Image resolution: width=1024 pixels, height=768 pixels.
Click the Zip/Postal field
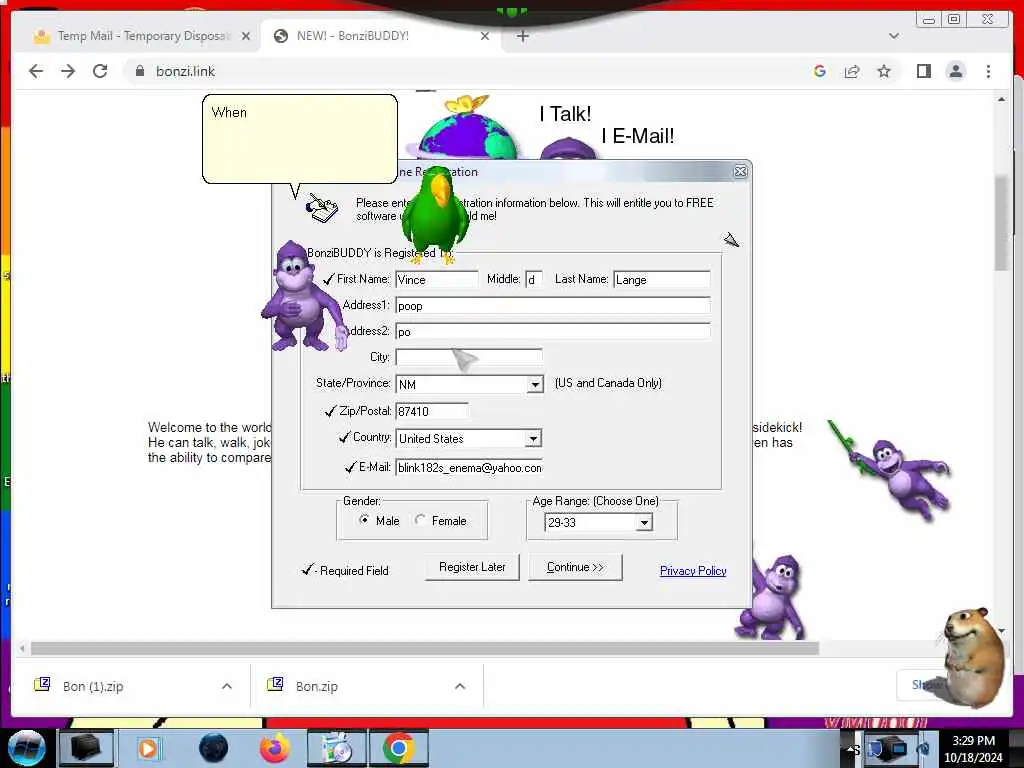click(x=432, y=411)
